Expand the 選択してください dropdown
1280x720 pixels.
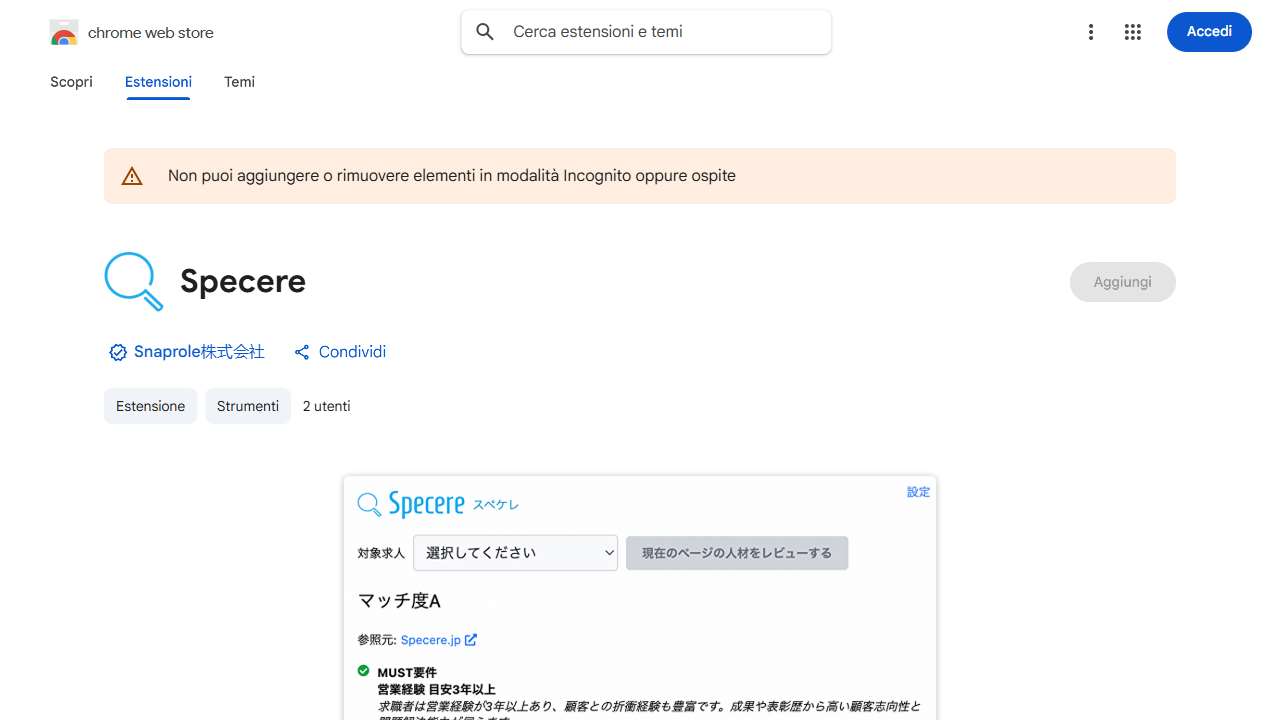[x=515, y=553]
